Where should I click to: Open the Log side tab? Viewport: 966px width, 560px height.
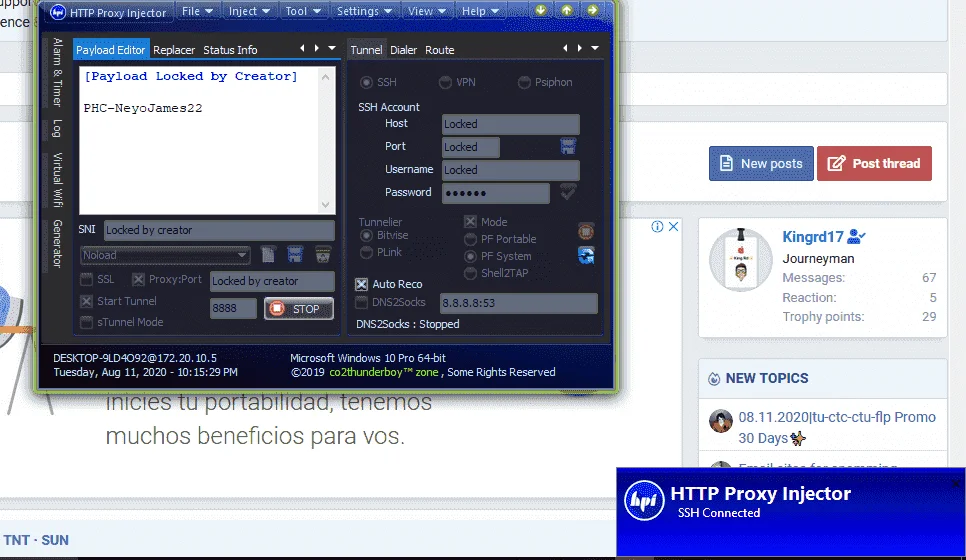(x=57, y=128)
